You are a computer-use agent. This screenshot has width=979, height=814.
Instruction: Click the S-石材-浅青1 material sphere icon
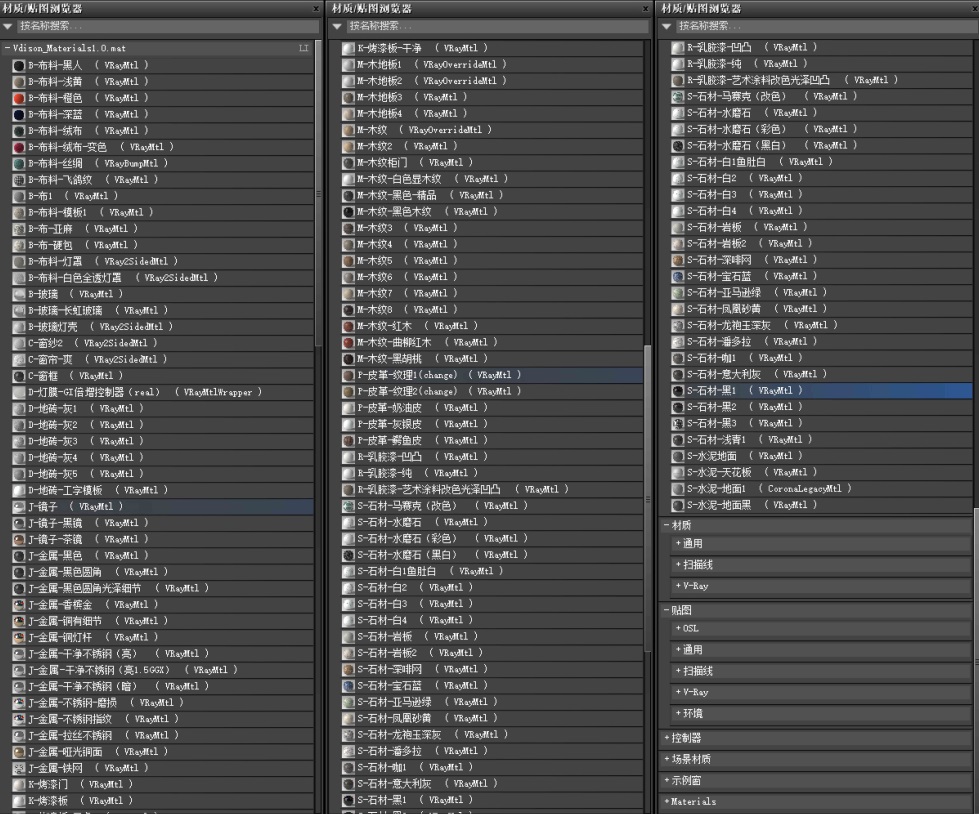tap(677, 440)
